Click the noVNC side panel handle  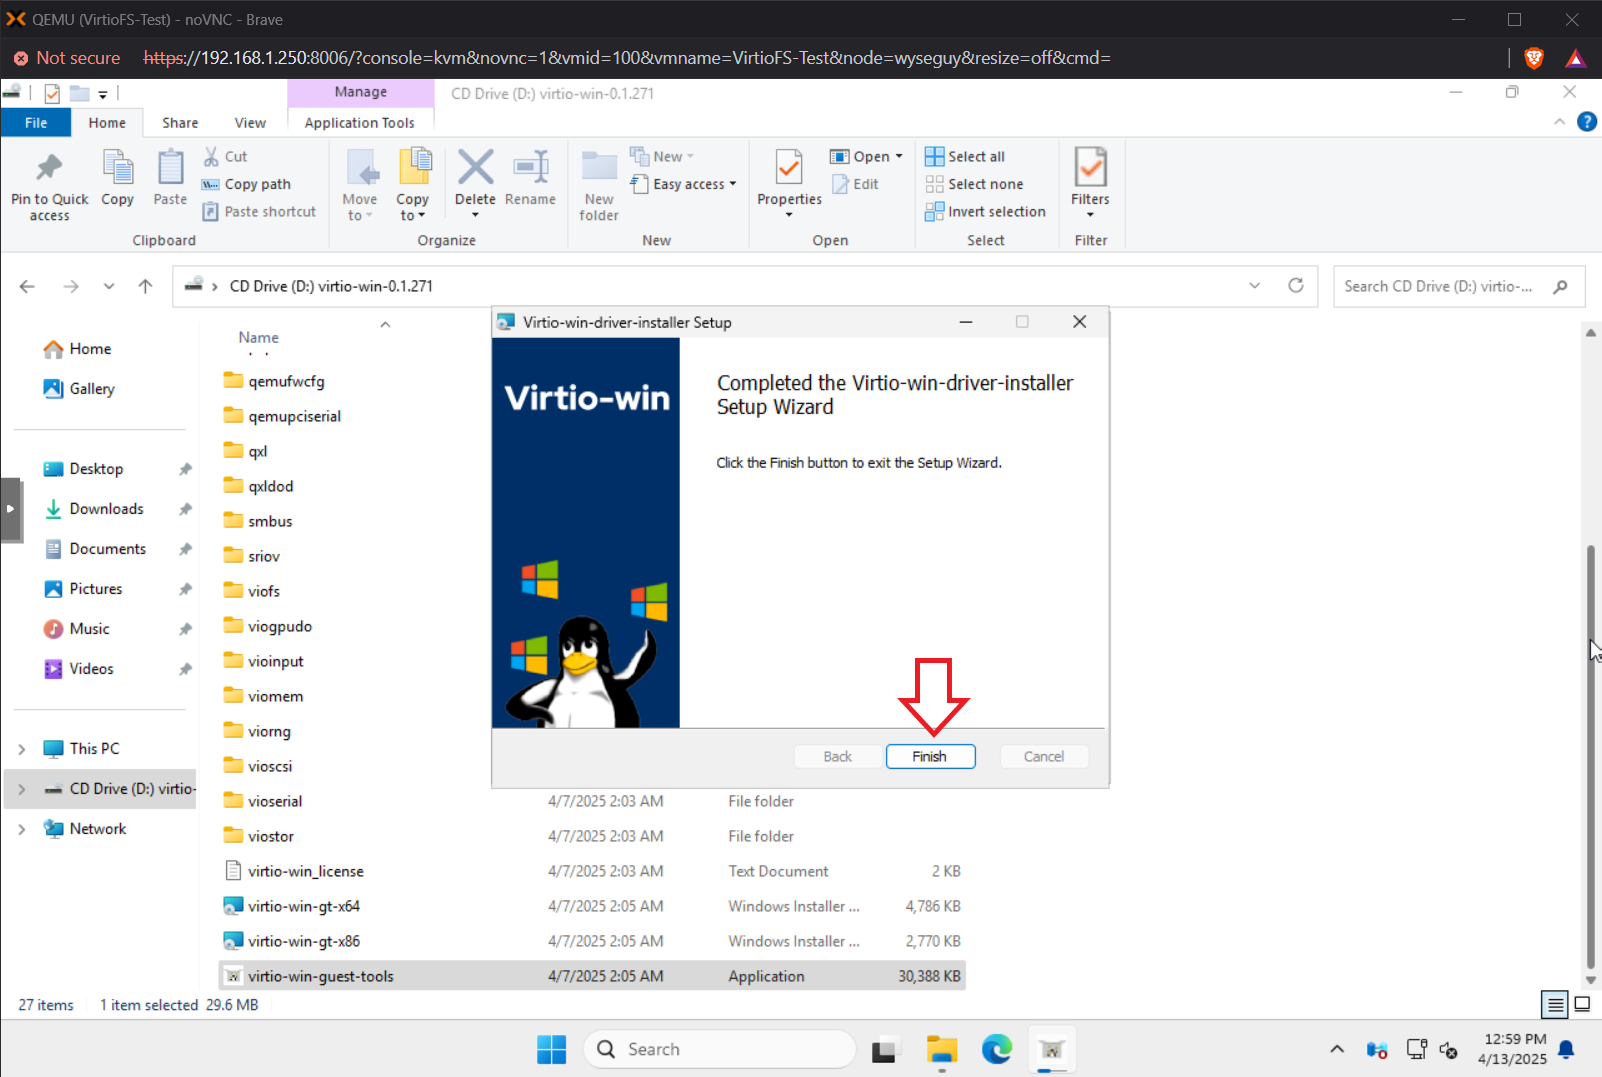tap(11, 509)
